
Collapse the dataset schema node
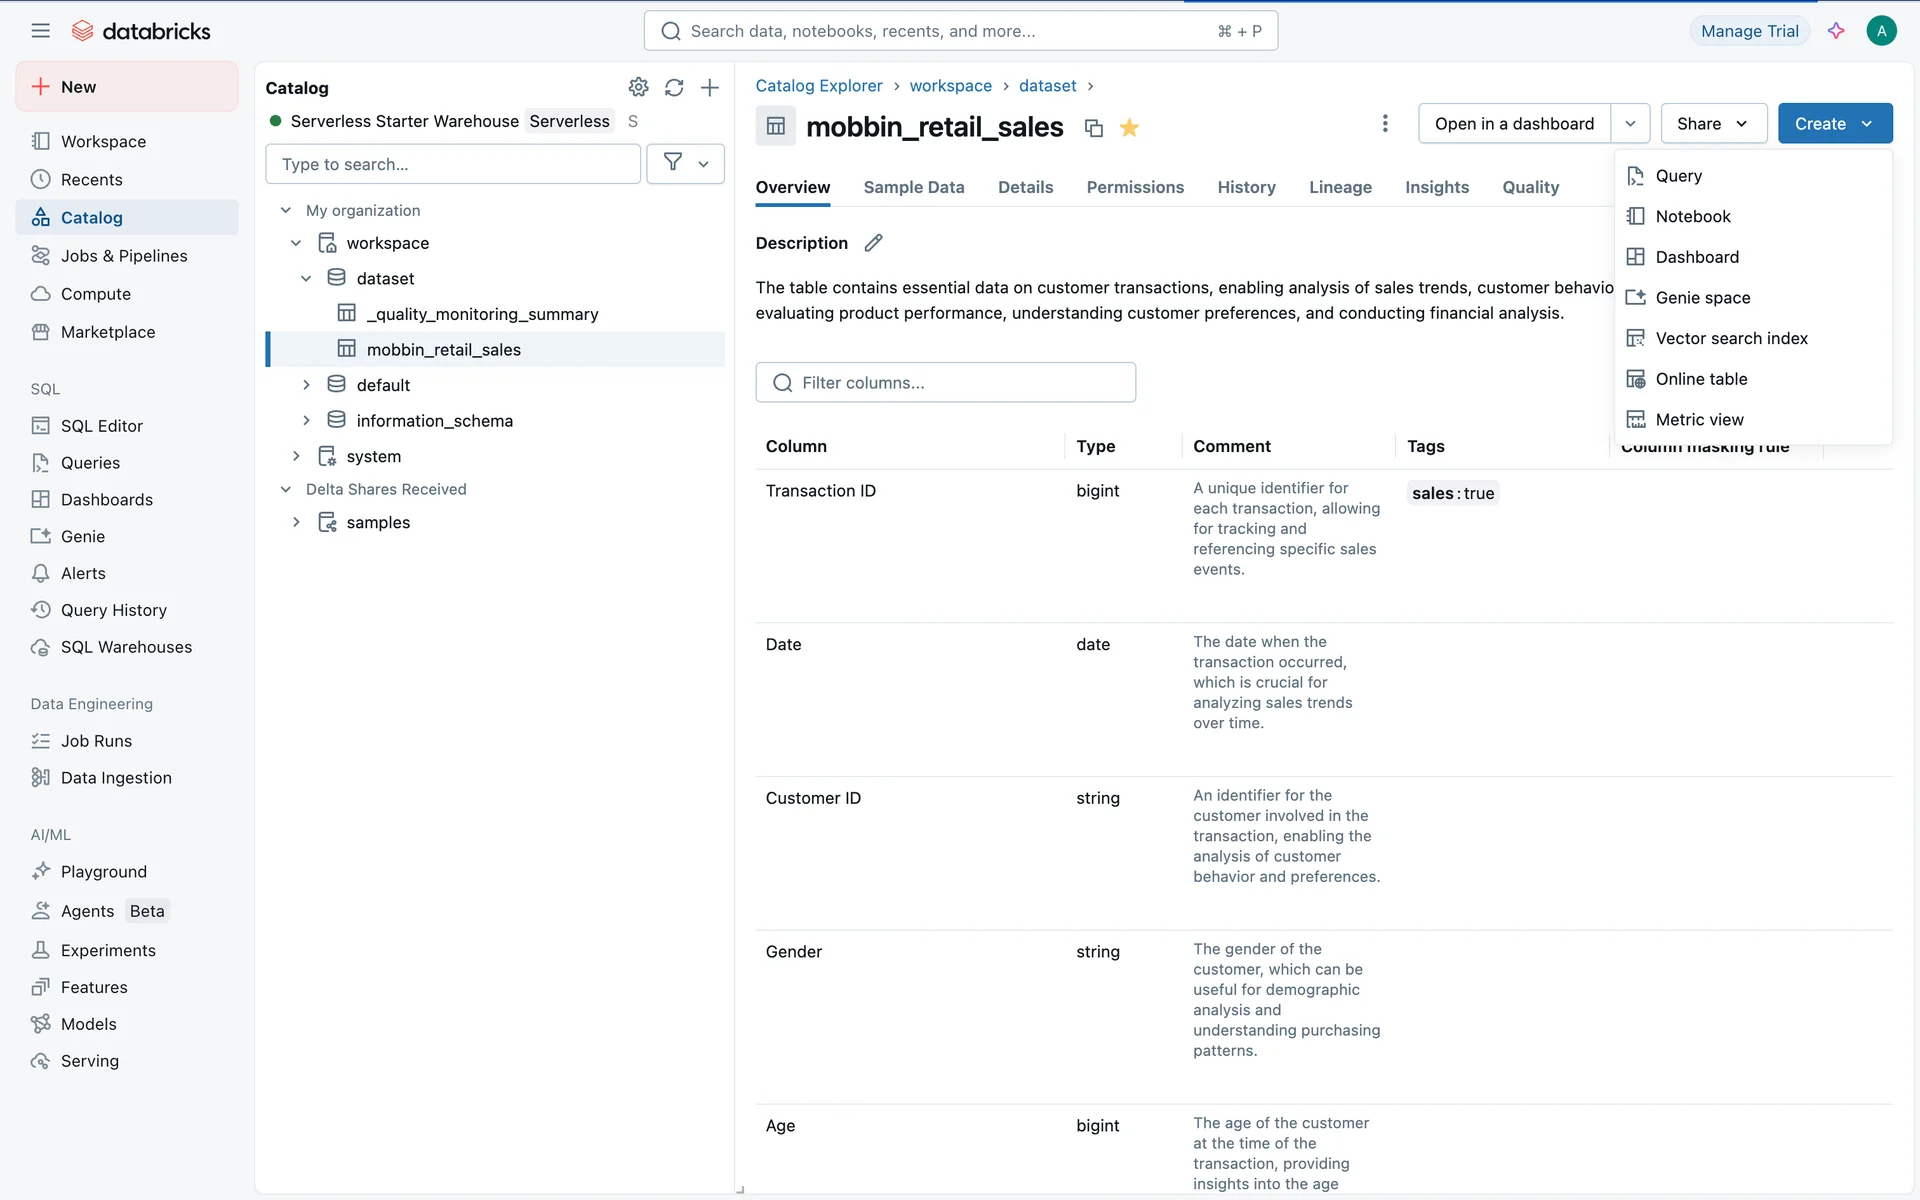pyautogui.click(x=306, y=278)
